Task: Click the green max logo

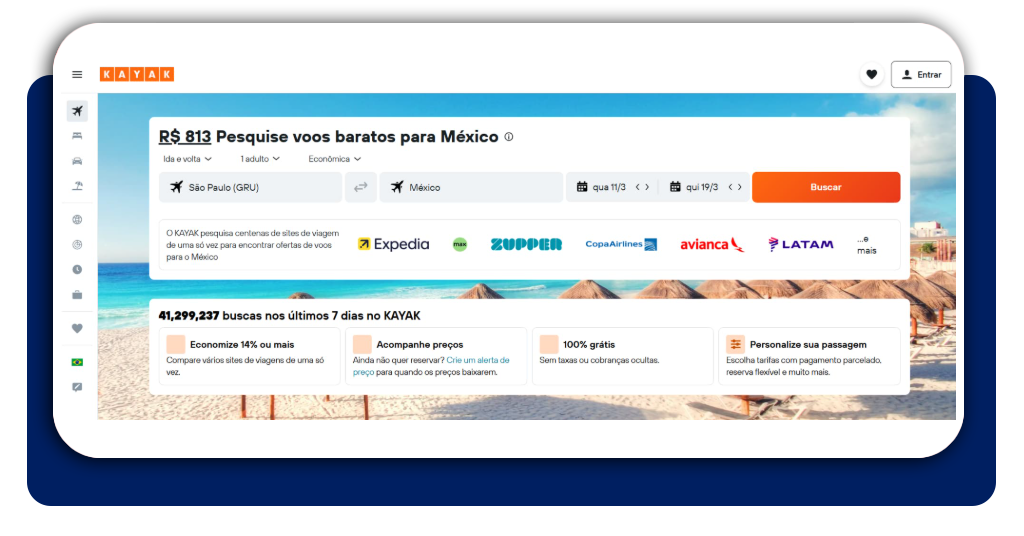Action: 460,244
